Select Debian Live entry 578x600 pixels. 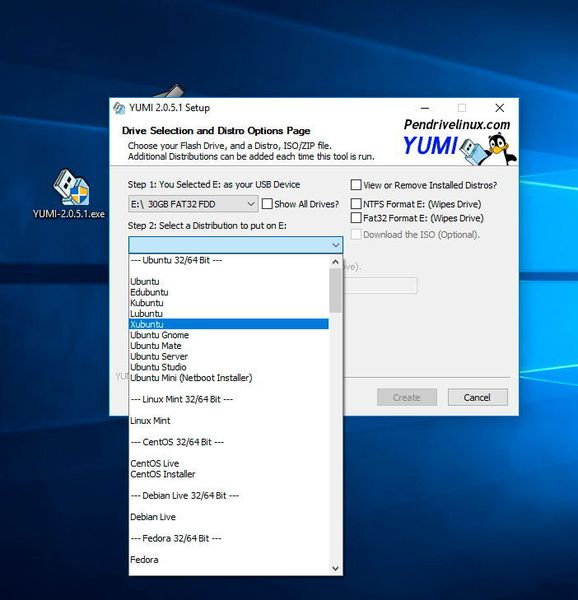click(x=229, y=517)
